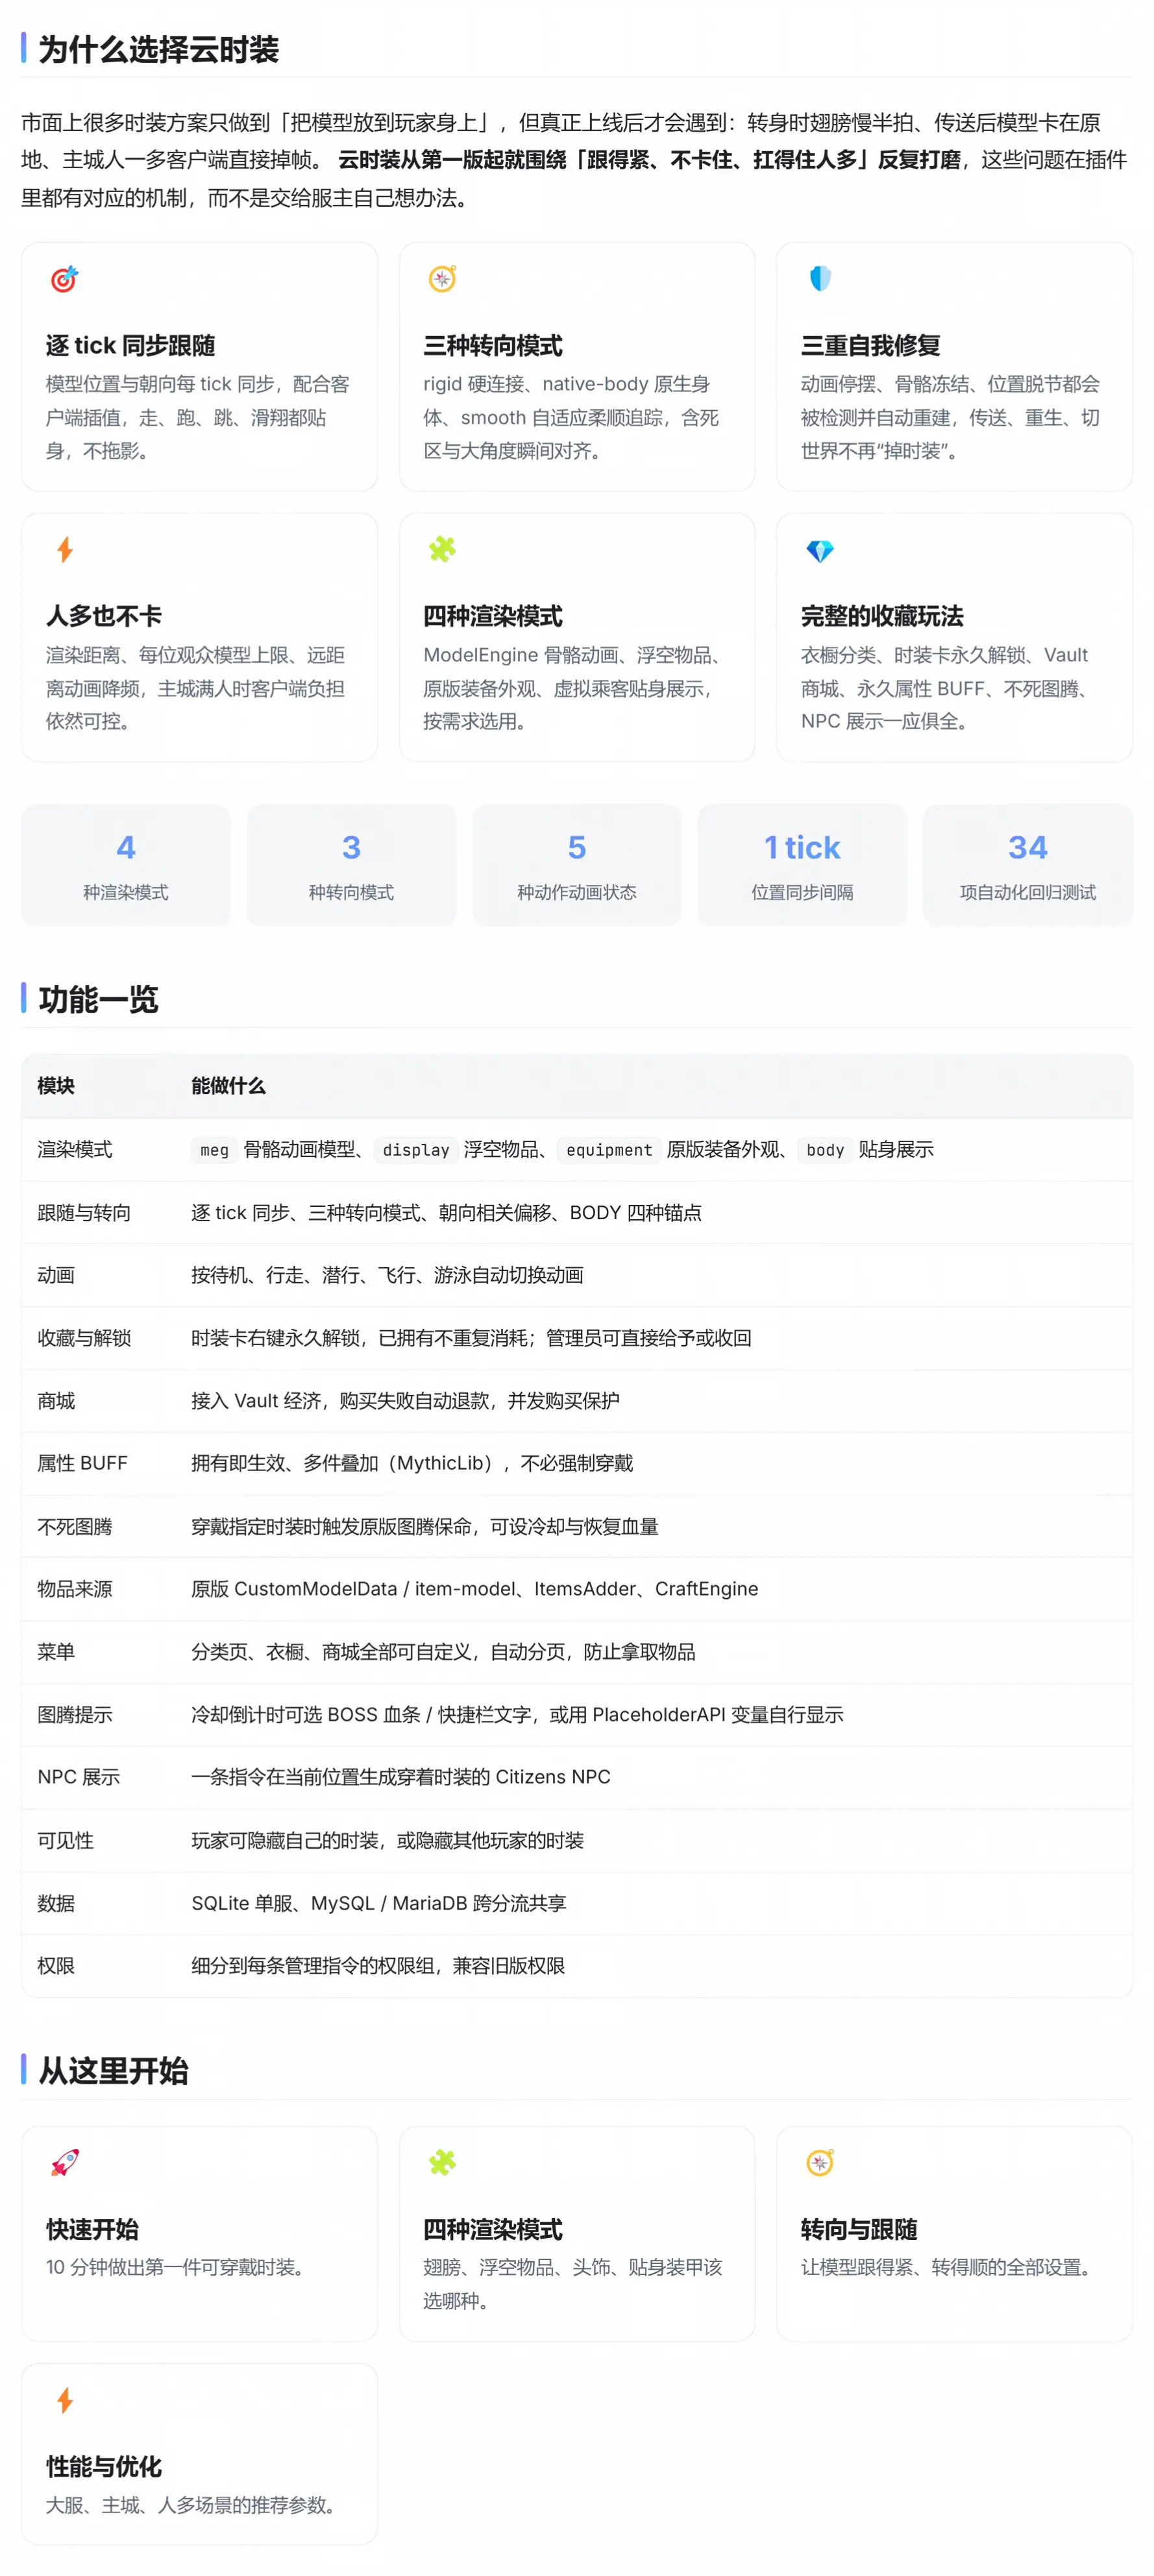
Task: Click the 属性 BUFF table row label
Action: tap(82, 1463)
